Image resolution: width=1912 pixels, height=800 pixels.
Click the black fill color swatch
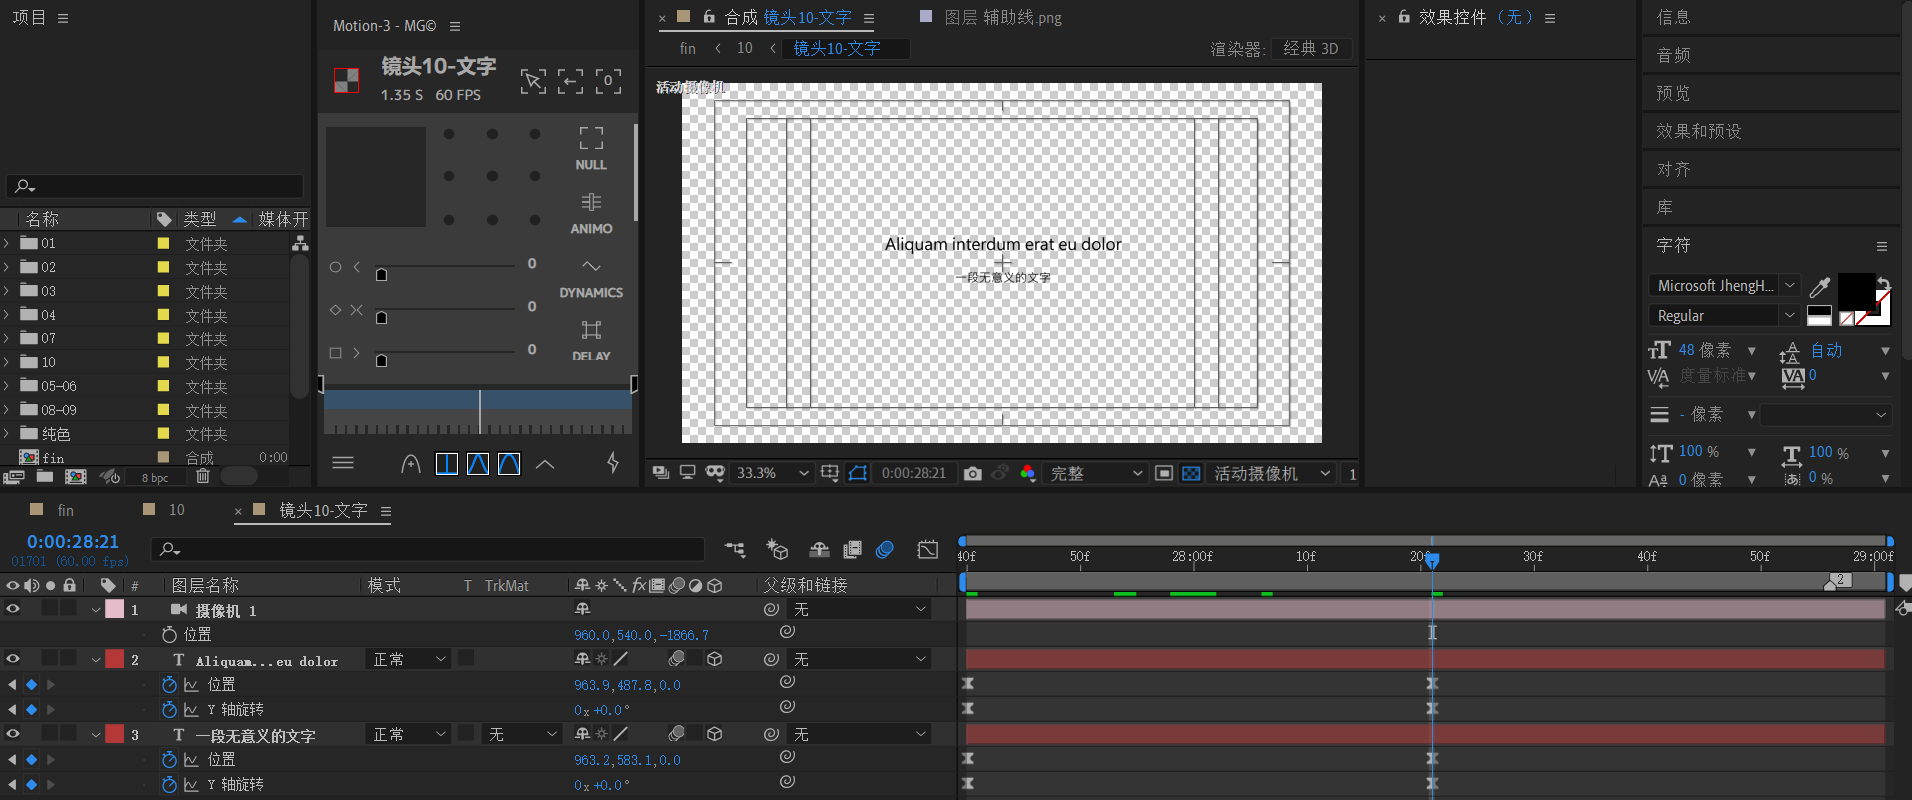(x=1857, y=291)
